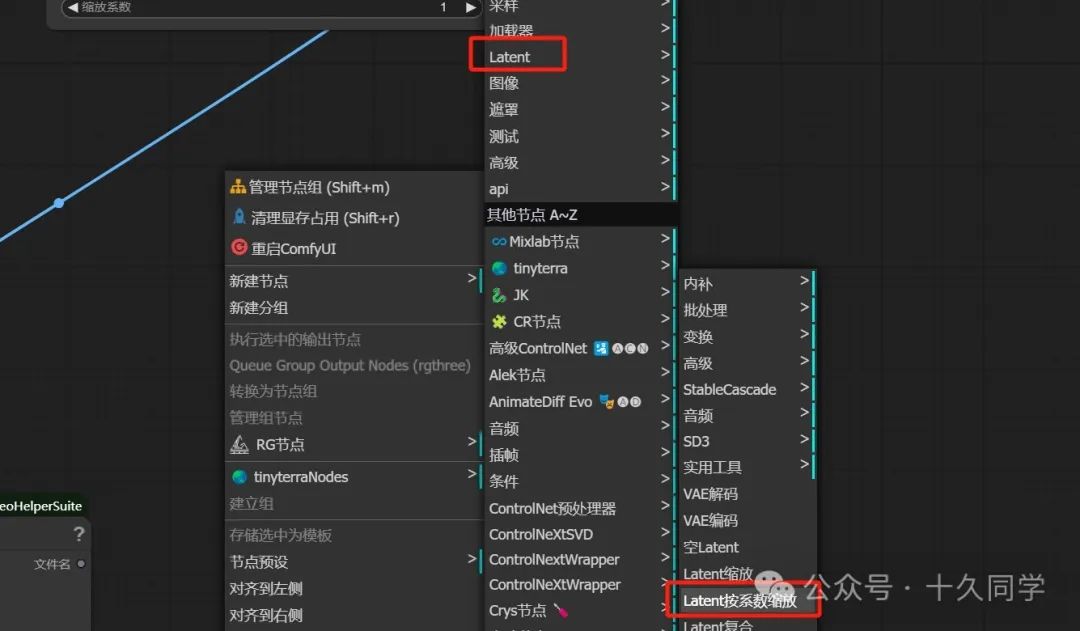Select 对齐到左侧 menu entry
The width and height of the screenshot is (1080, 631).
pyautogui.click(x=353, y=588)
